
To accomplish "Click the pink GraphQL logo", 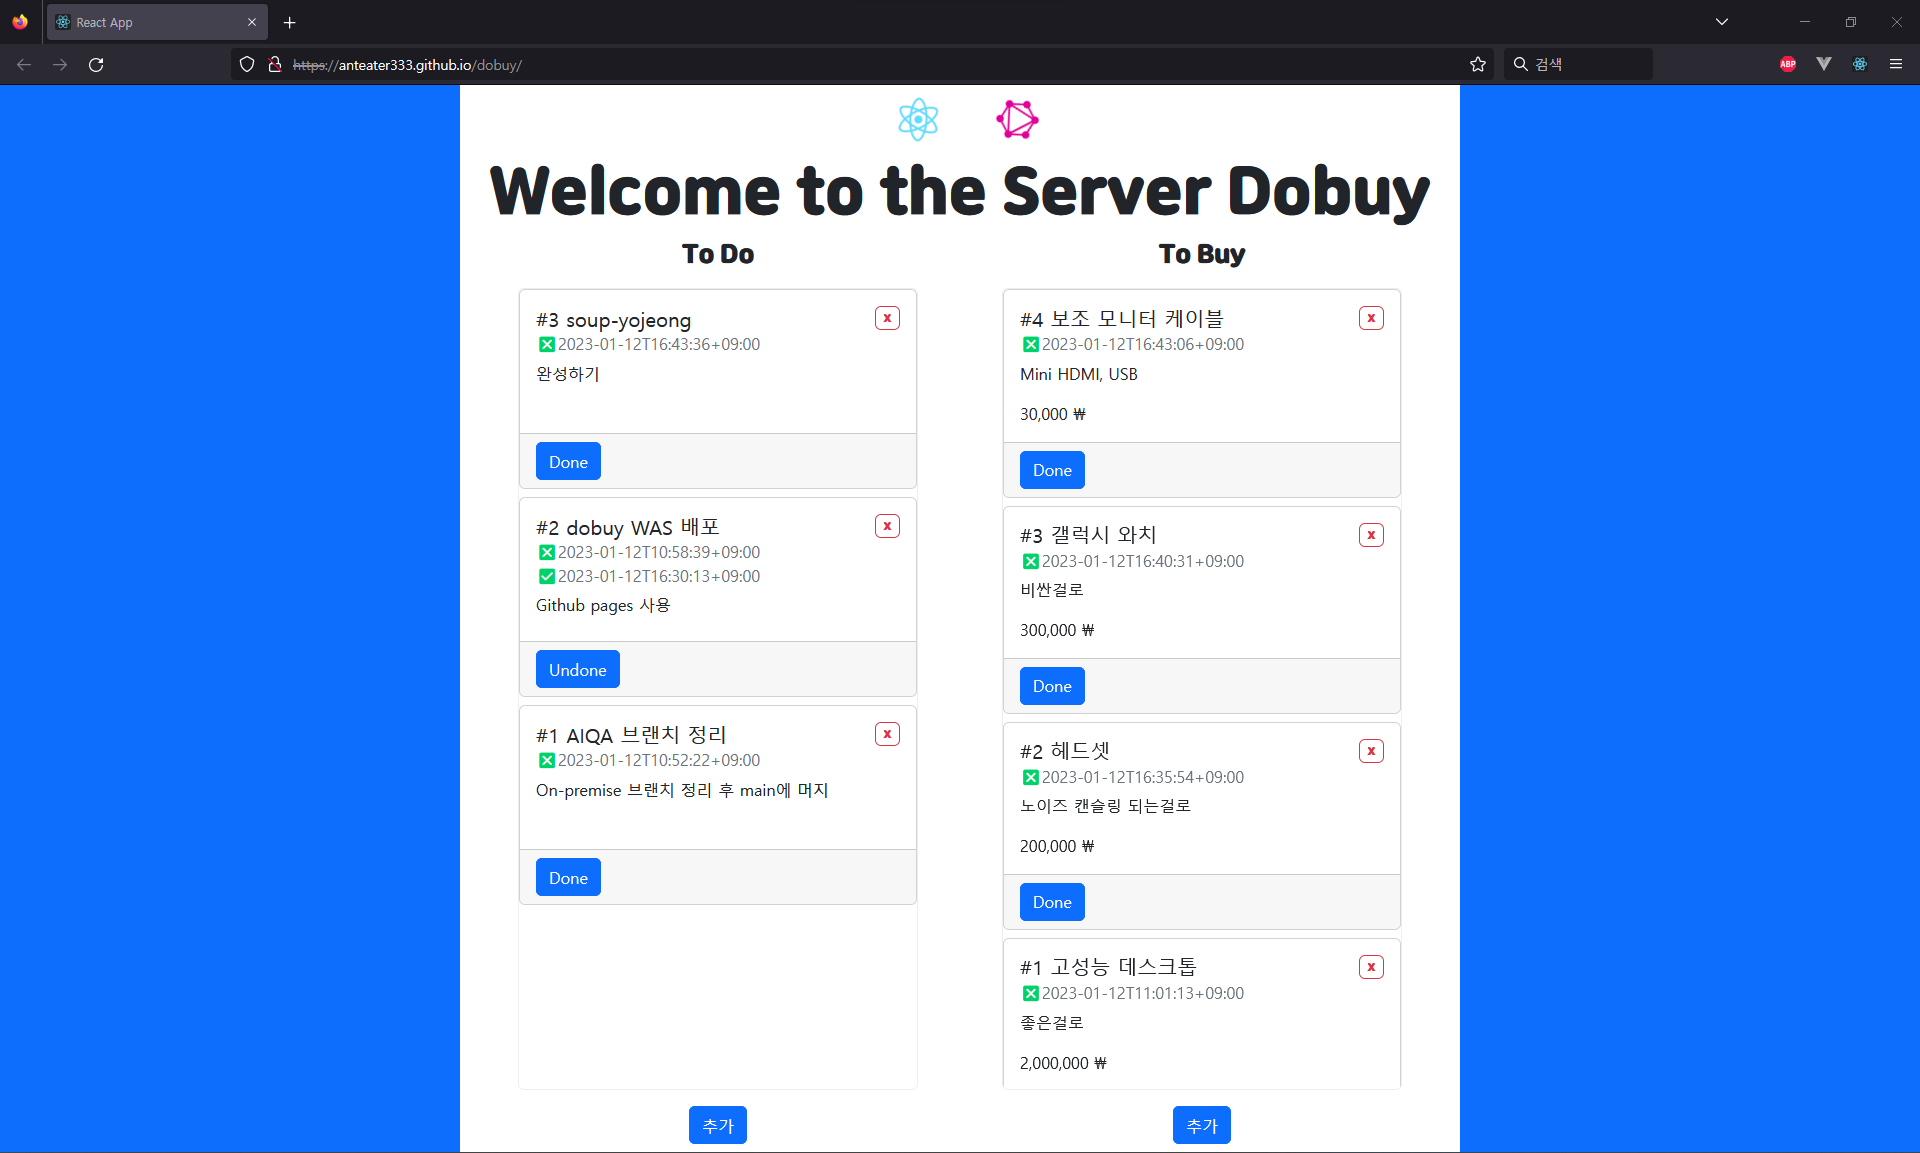I will pyautogui.click(x=1017, y=120).
